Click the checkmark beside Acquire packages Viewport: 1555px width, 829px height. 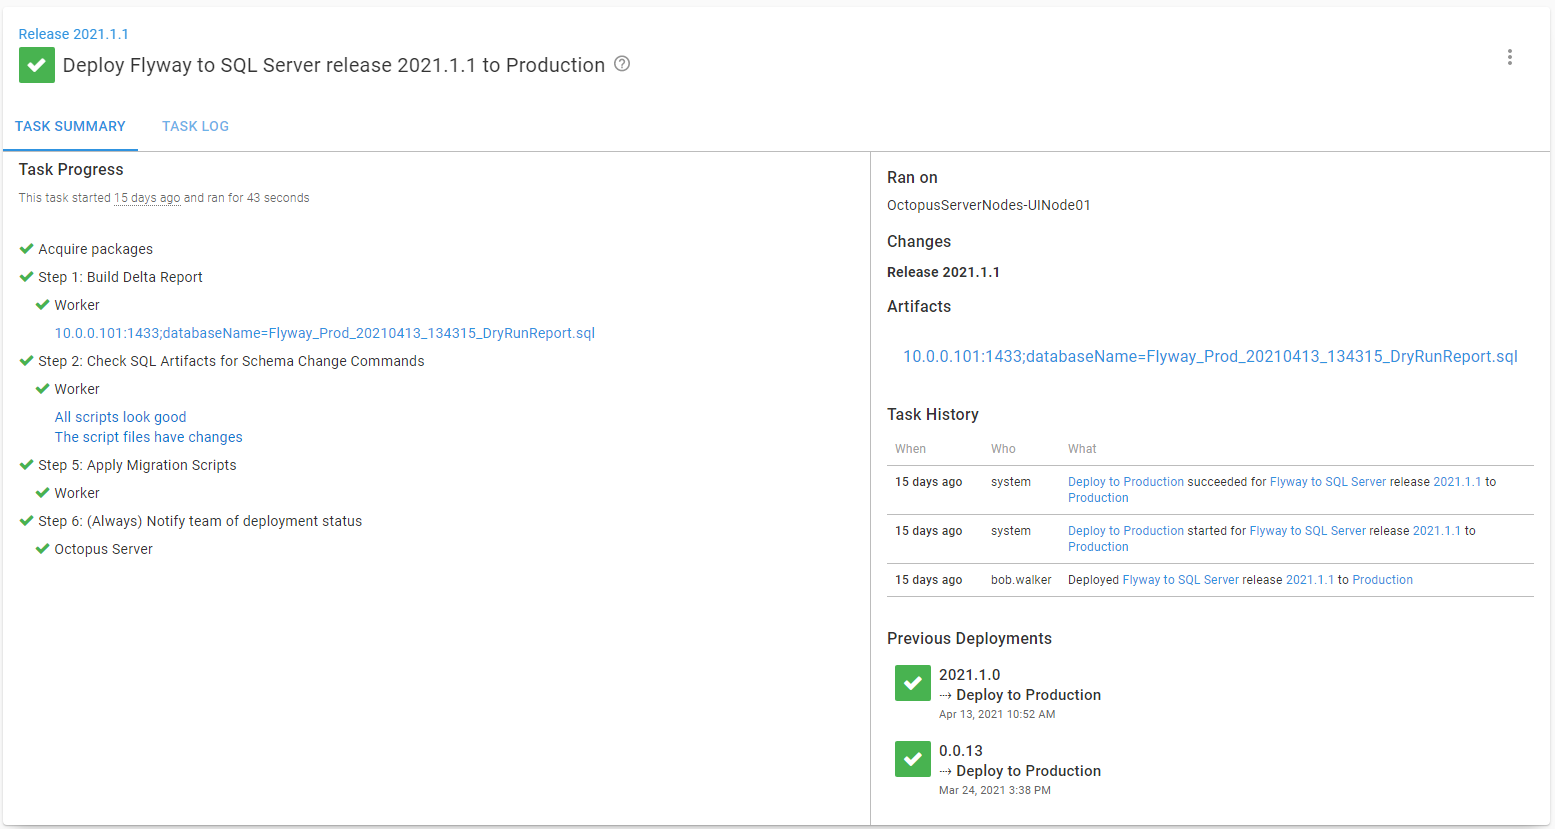pyautogui.click(x=24, y=248)
